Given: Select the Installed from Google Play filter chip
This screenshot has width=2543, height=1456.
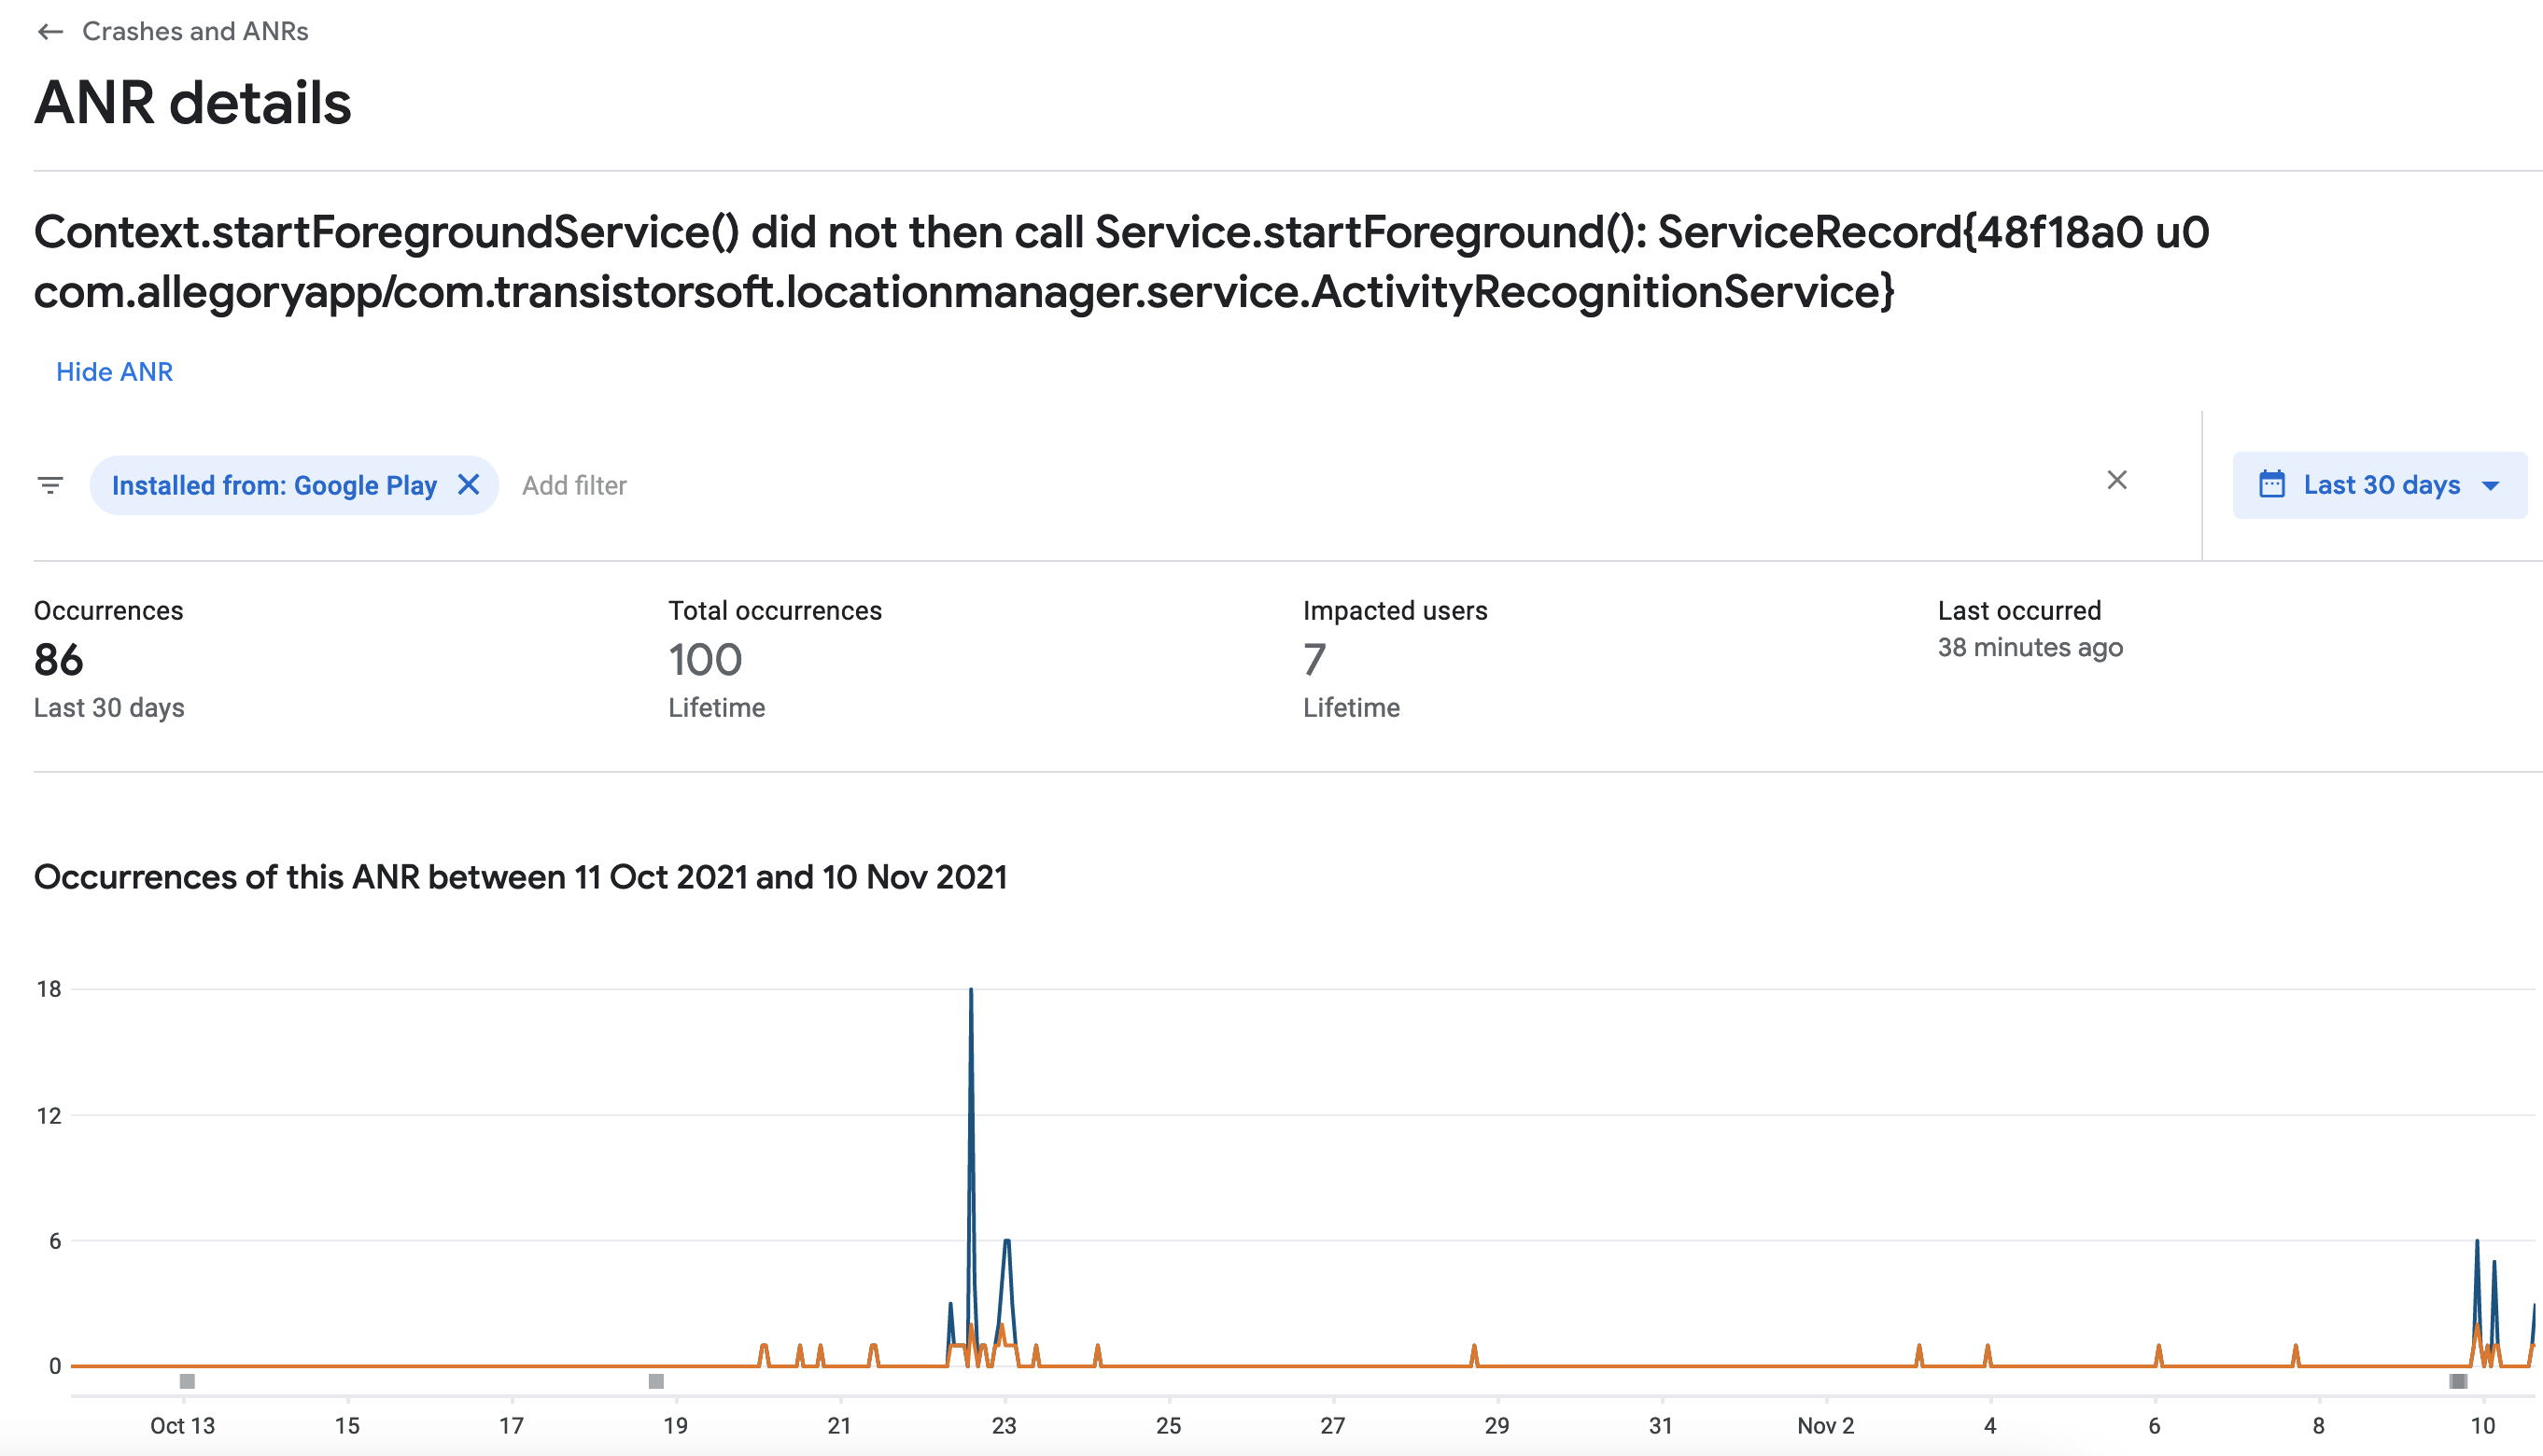Looking at the screenshot, I should click(274, 484).
